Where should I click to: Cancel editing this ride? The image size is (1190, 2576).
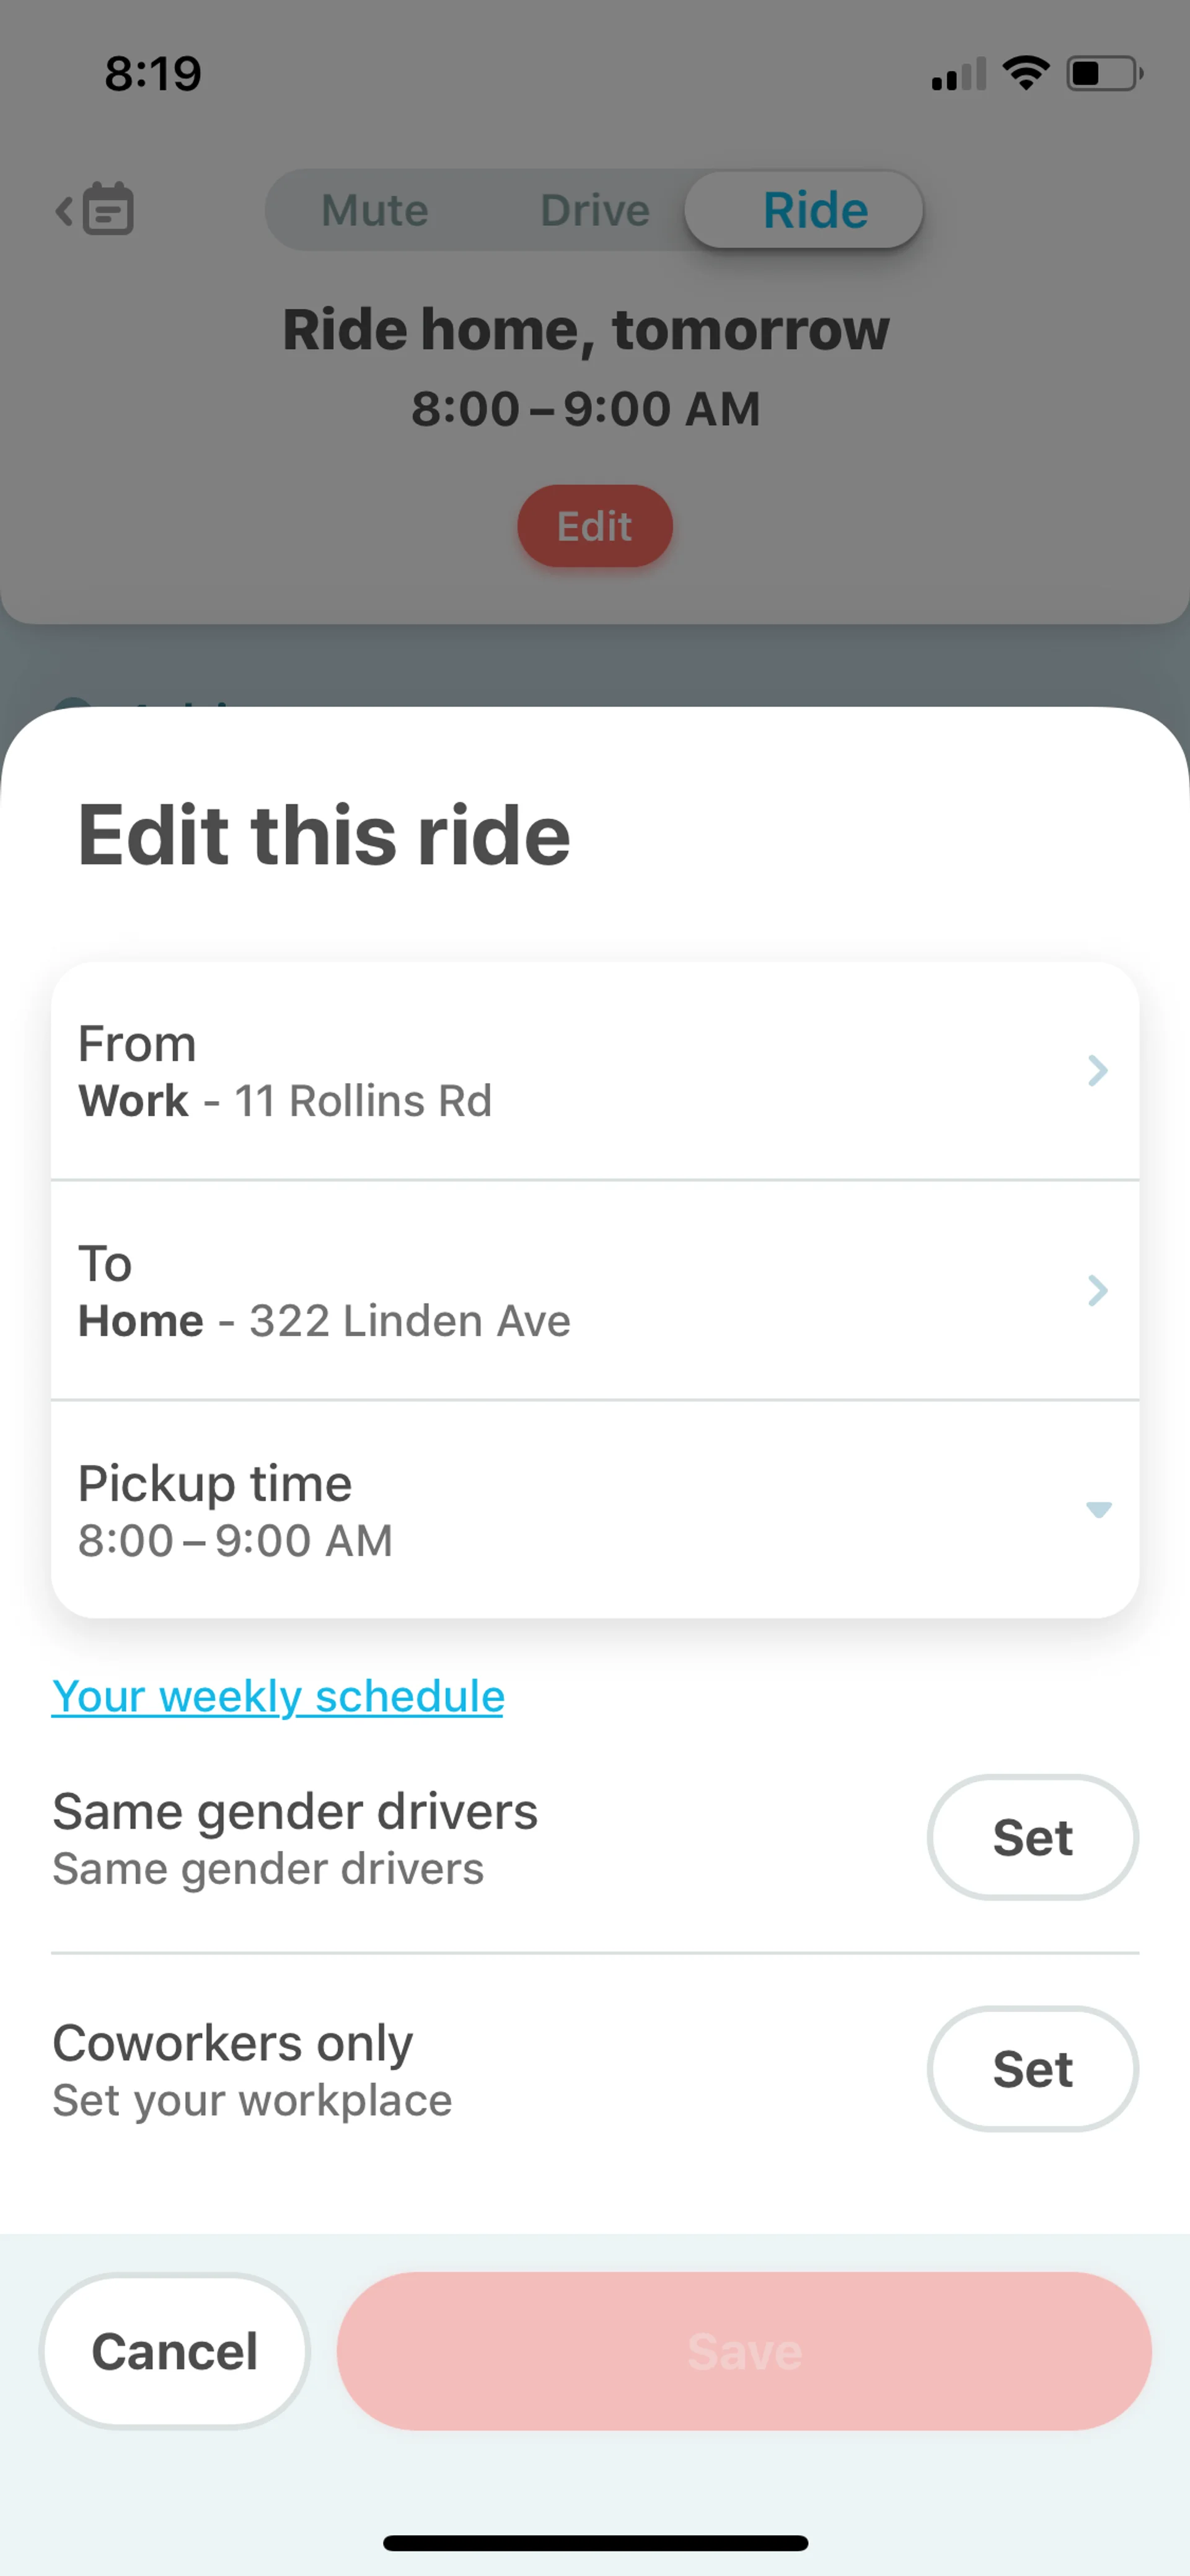point(175,2351)
